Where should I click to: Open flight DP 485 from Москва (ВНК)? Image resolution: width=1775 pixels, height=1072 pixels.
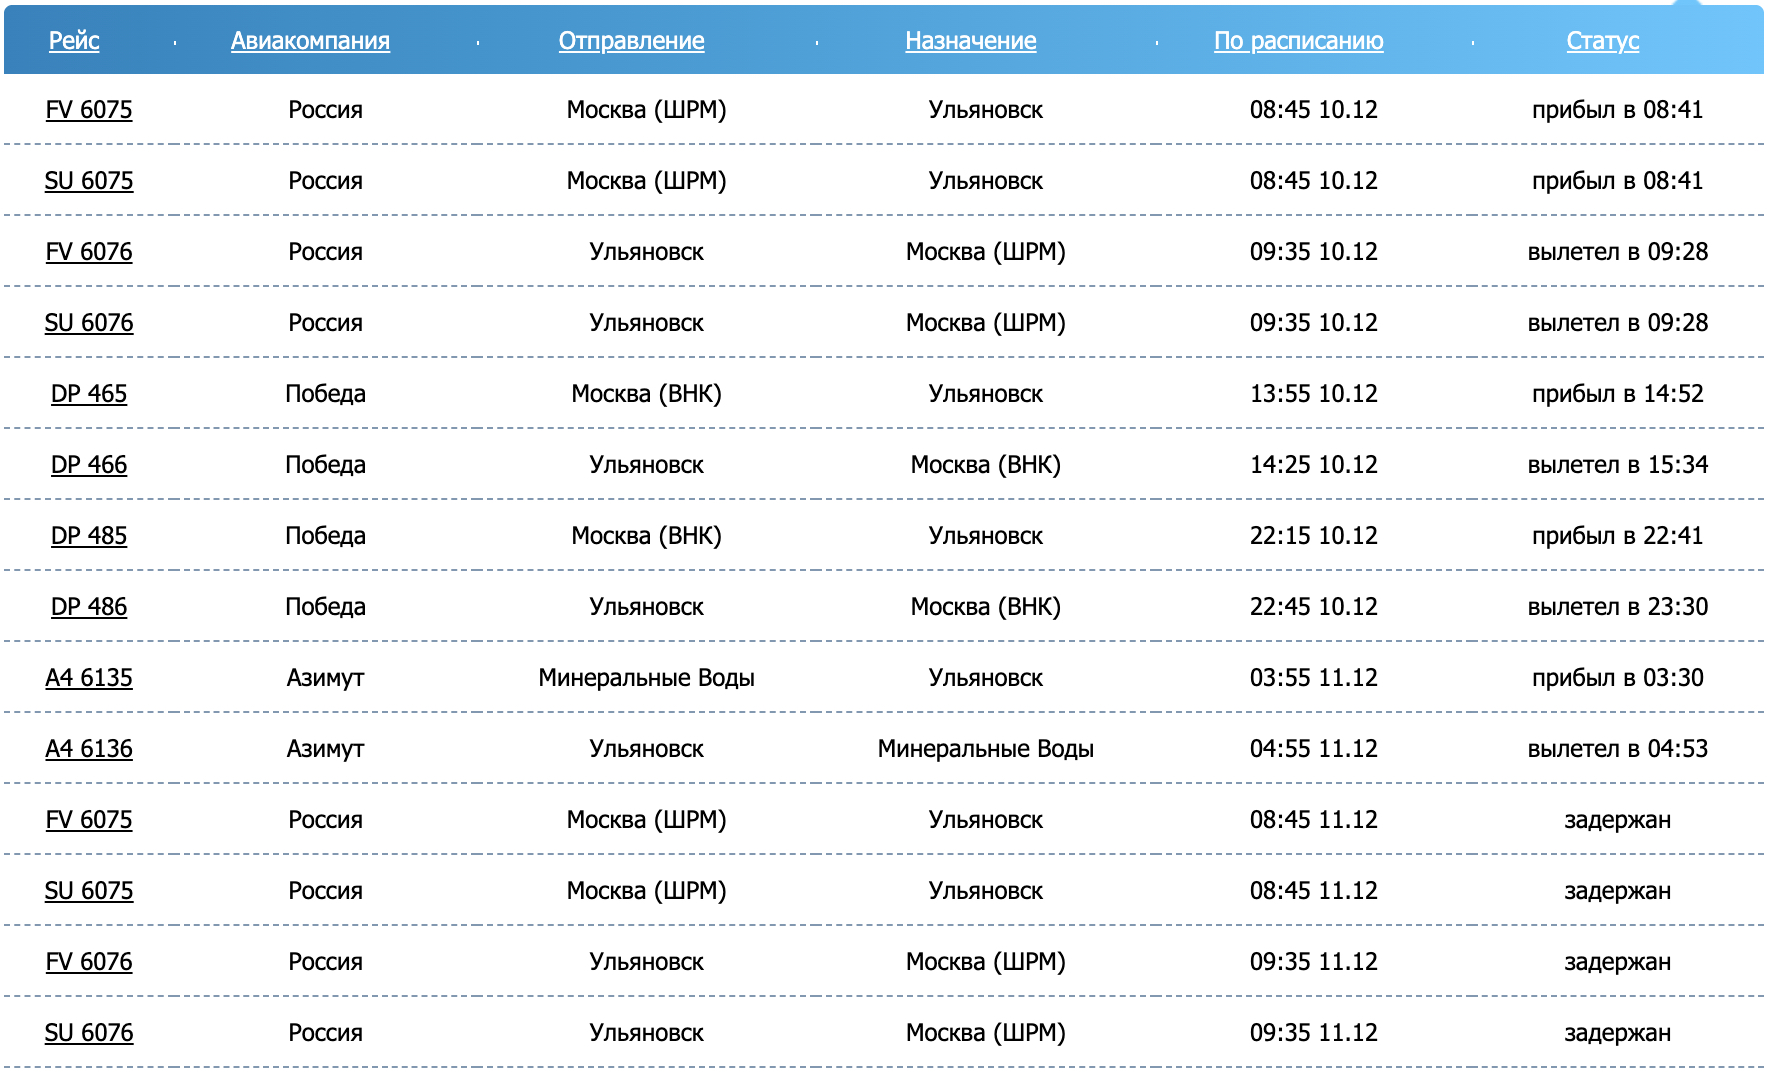tap(89, 536)
